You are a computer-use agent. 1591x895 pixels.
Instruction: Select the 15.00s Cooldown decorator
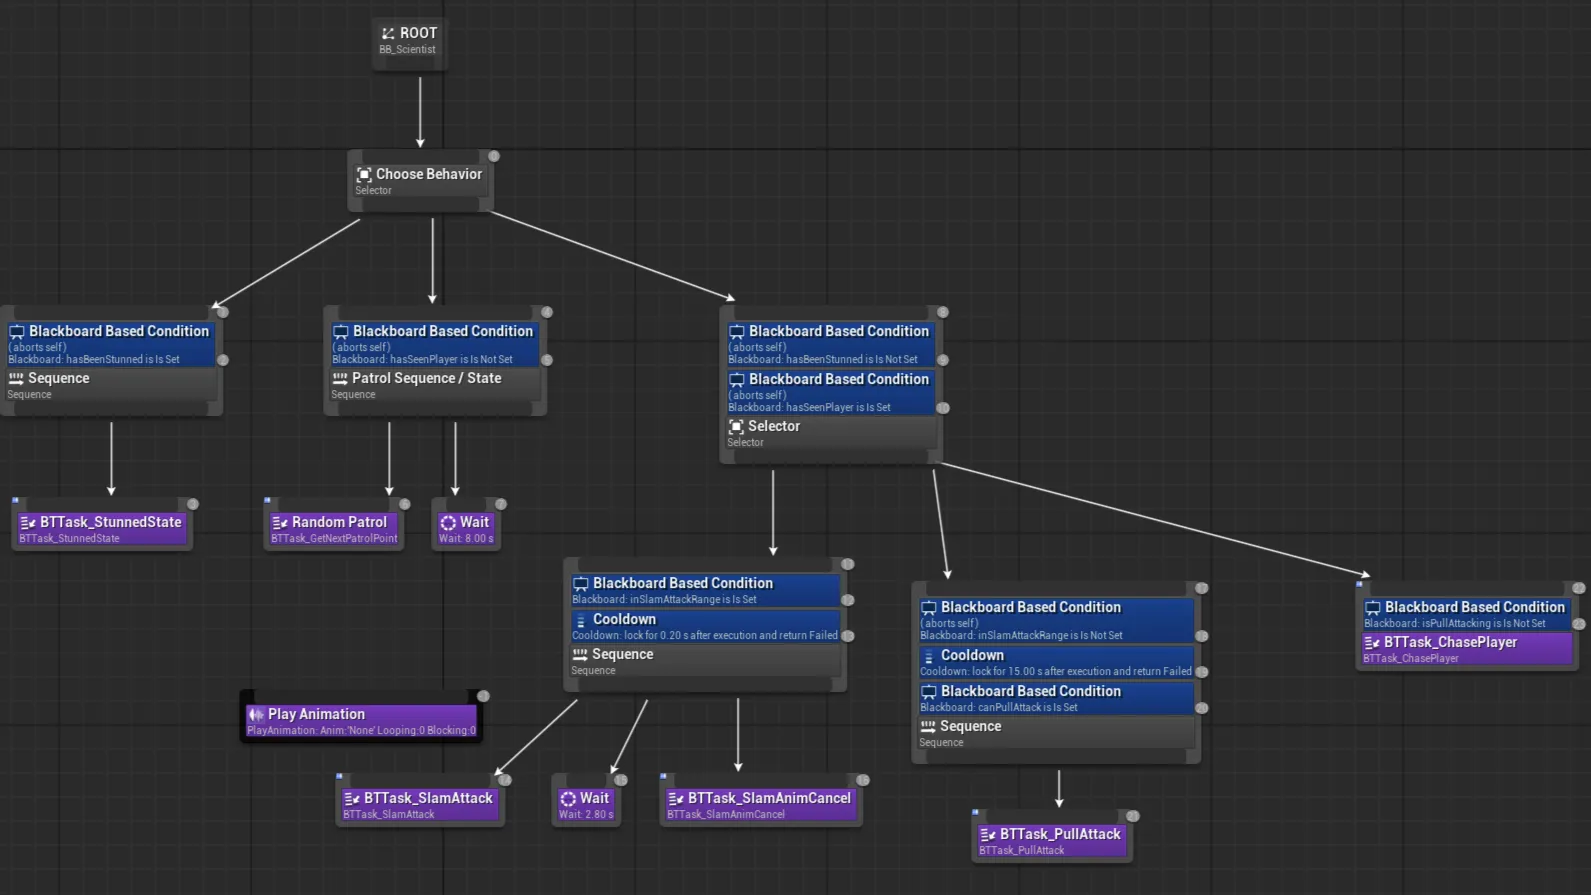pos(1055,662)
